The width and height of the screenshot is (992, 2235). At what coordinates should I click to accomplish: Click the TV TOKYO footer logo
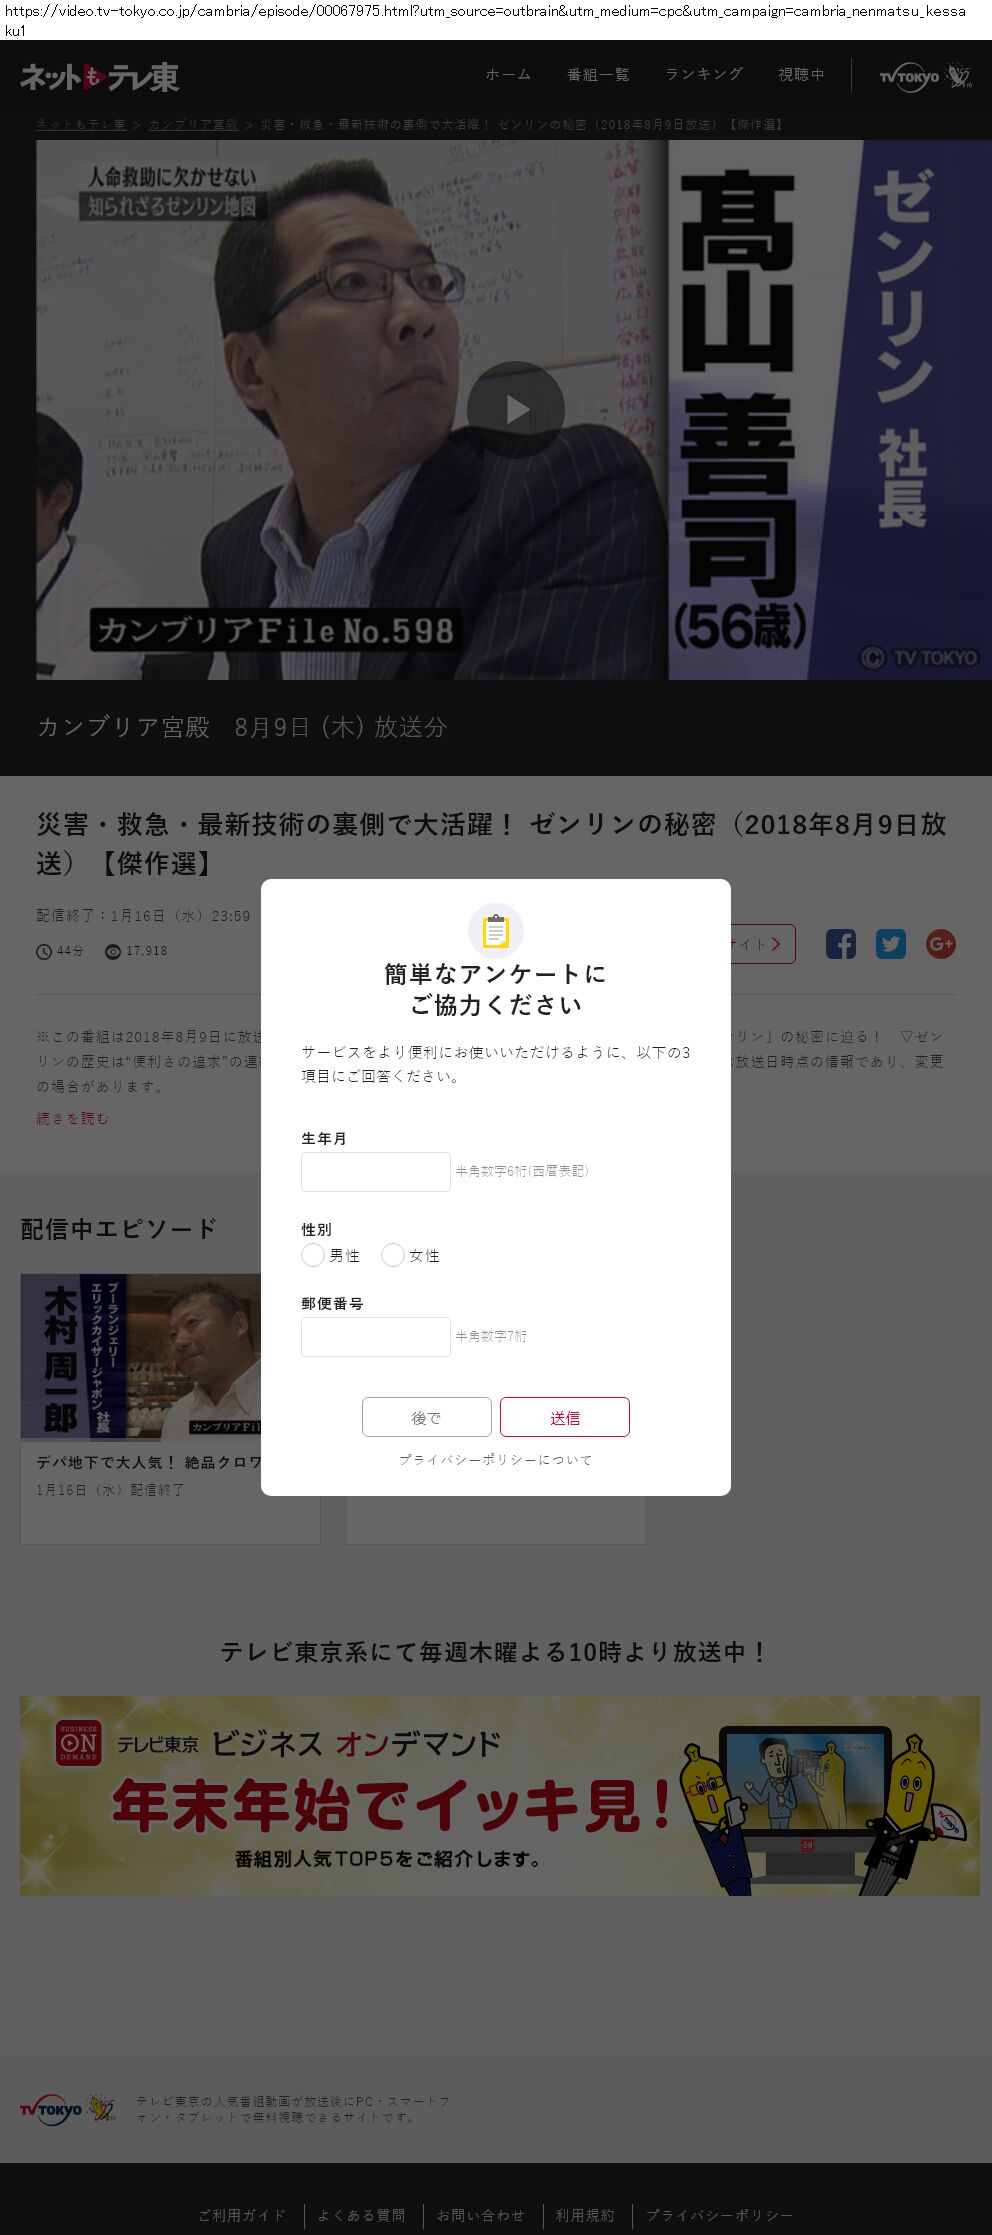click(x=68, y=2109)
